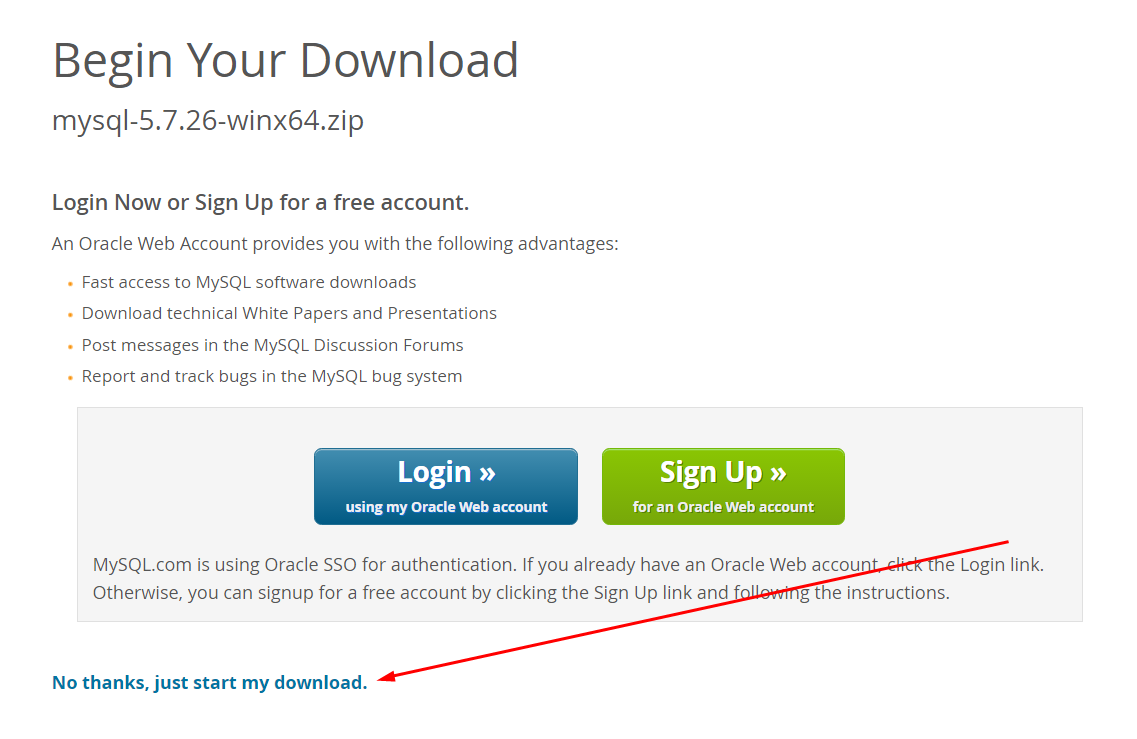Click Fast access to MySQL software downloads text
The width and height of the screenshot is (1137, 739).
click(x=249, y=282)
